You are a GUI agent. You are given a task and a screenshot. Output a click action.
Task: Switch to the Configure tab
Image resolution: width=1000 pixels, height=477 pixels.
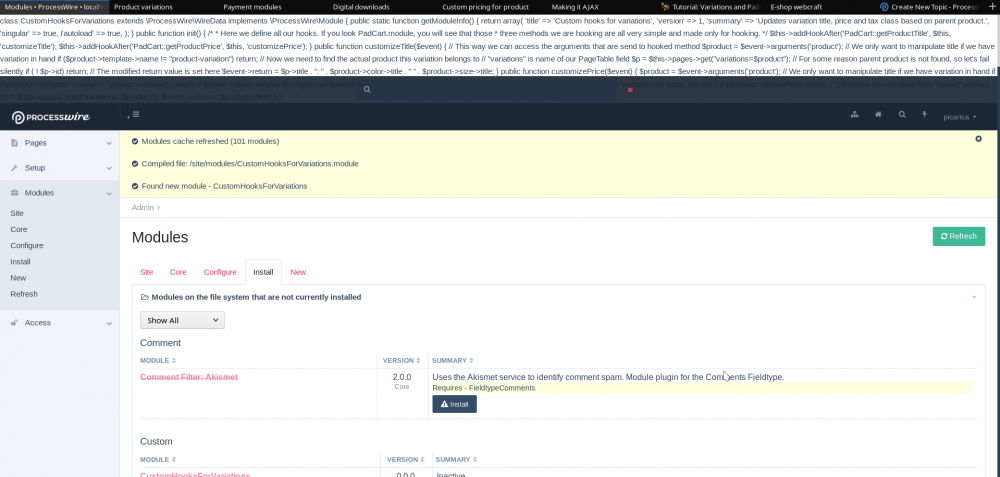pos(220,272)
